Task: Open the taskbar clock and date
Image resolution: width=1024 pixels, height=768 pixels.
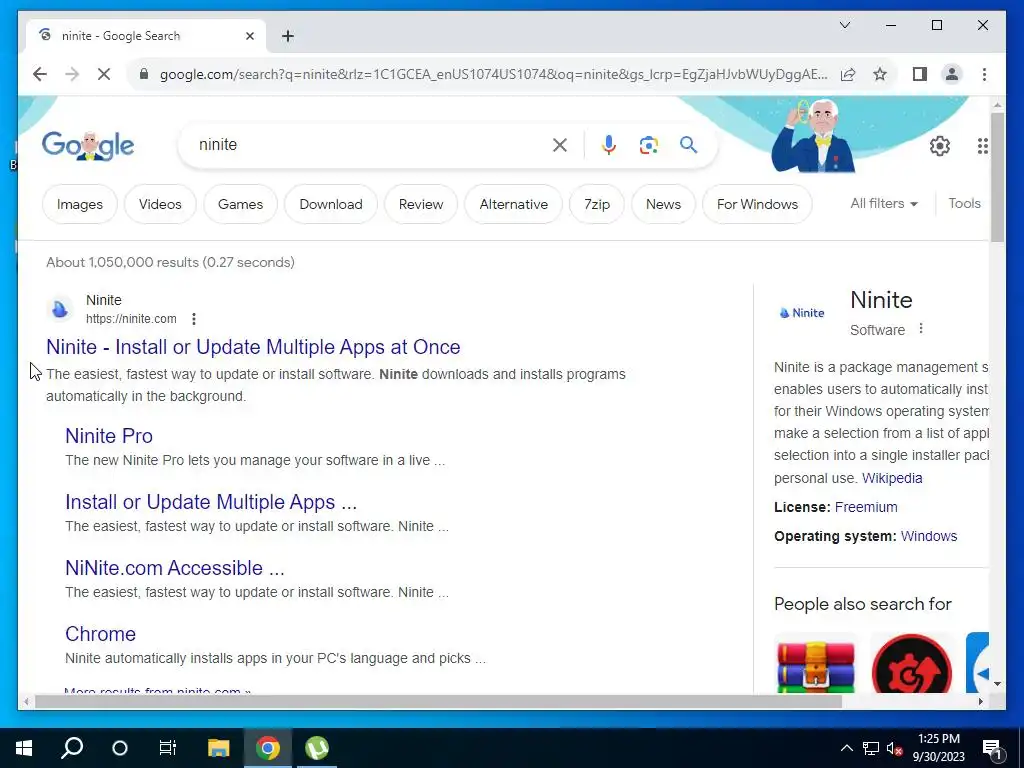Action: coord(938,748)
